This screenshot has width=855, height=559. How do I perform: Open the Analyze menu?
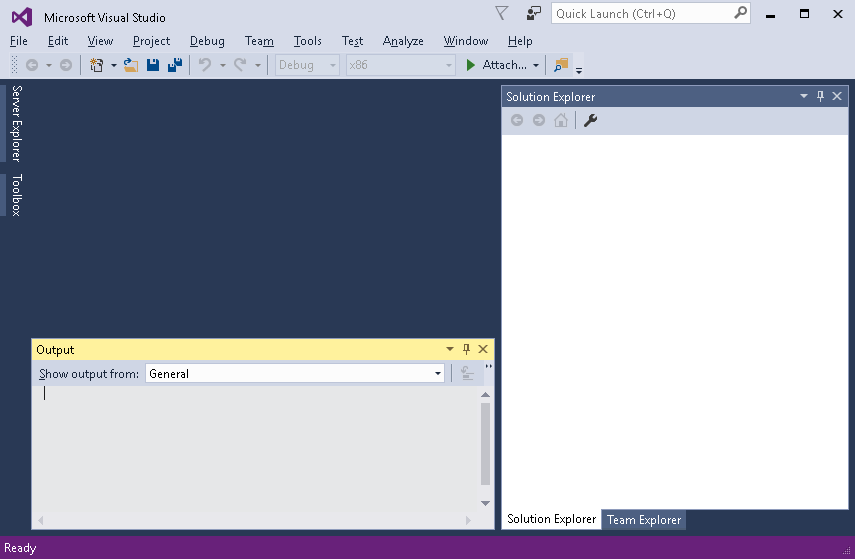403,41
